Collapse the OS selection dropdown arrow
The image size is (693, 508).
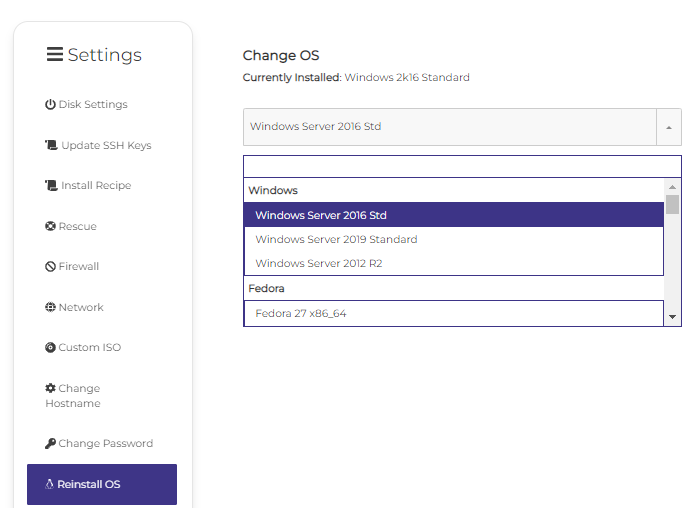click(x=669, y=127)
